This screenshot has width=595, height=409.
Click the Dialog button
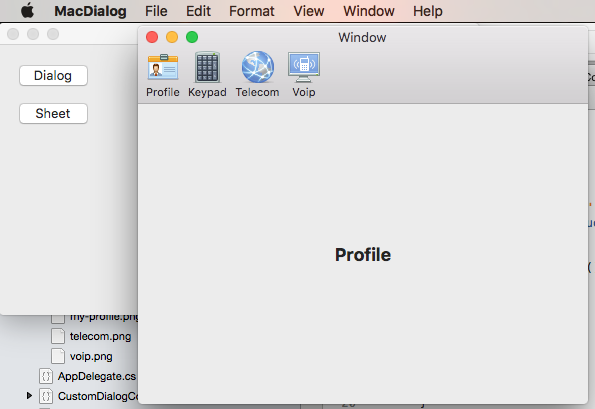click(54, 76)
